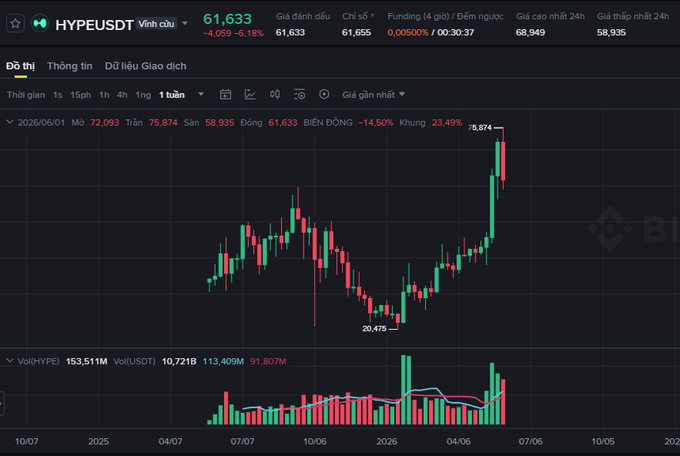The height and width of the screenshot is (456, 680).
Task: Select the 4h timeframe
Action: [x=122, y=95]
